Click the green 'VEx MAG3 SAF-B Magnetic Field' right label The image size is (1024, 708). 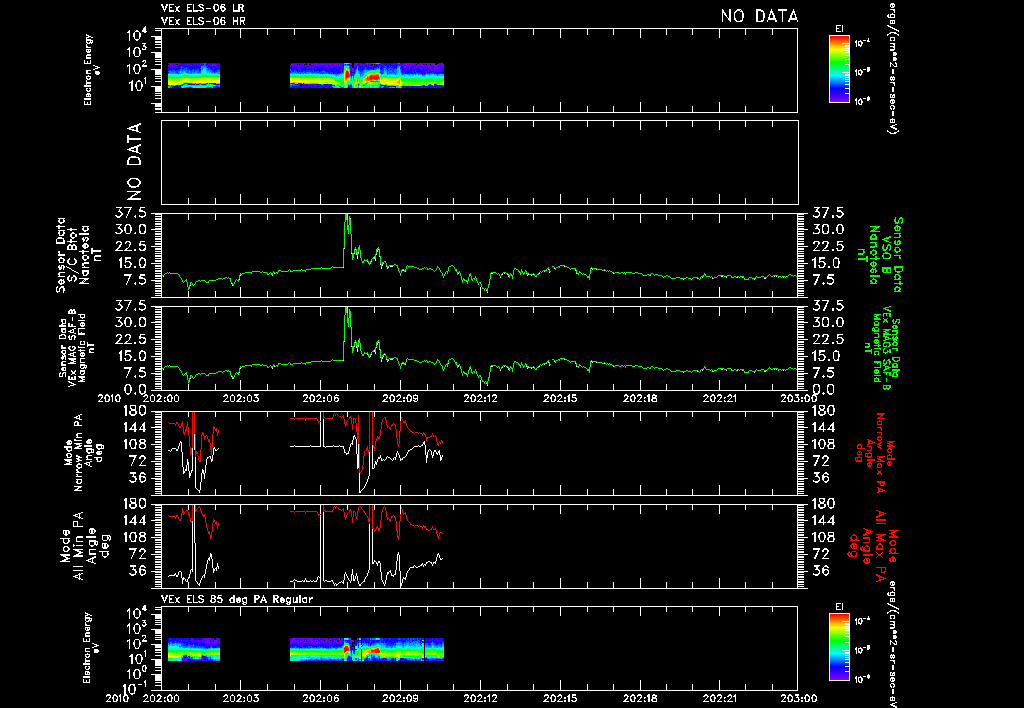click(x=884, y=347)
